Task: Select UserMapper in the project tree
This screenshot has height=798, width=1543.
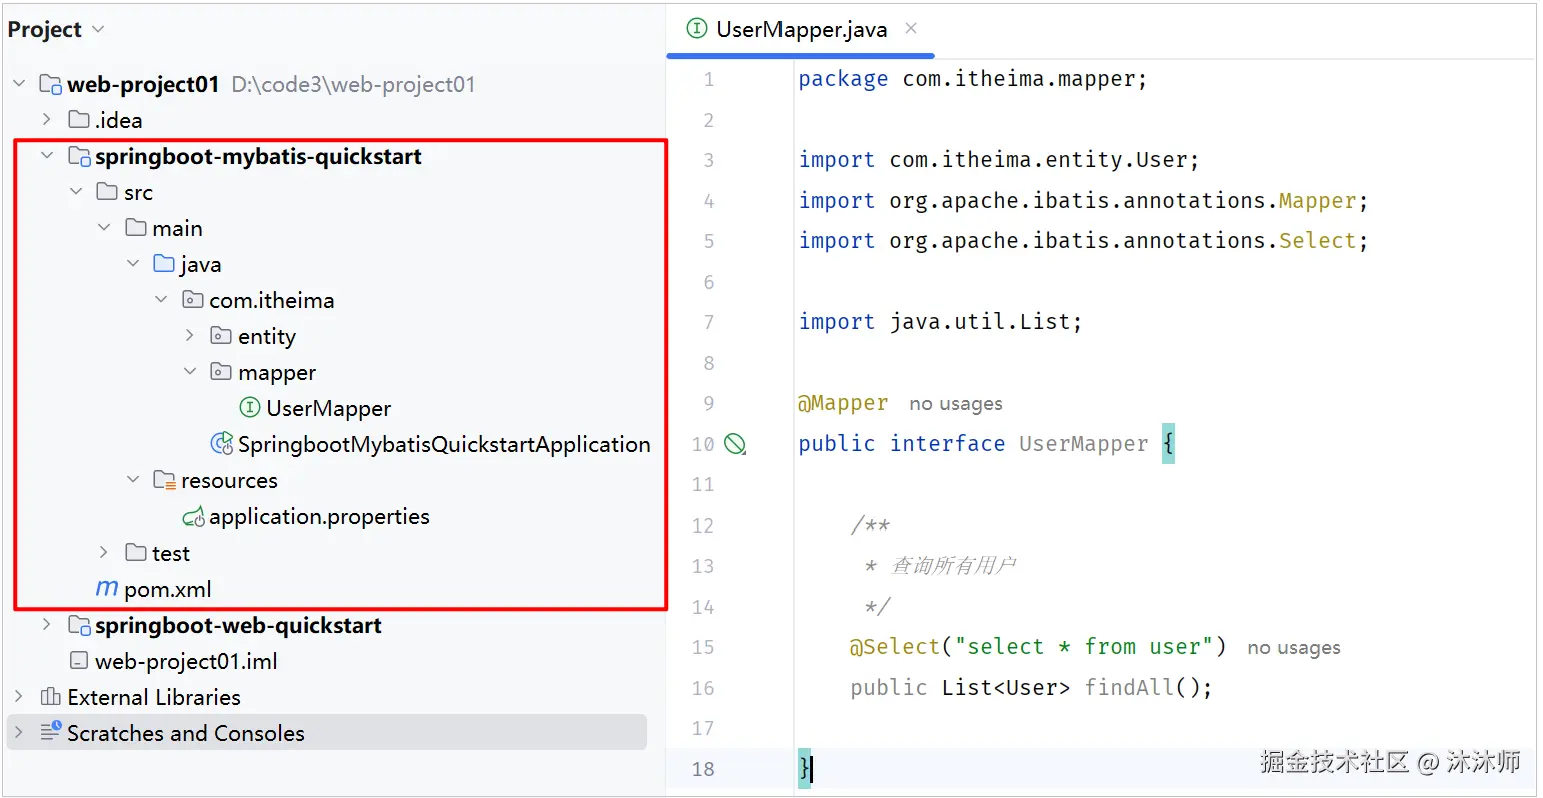Action: tap(328, 409)
